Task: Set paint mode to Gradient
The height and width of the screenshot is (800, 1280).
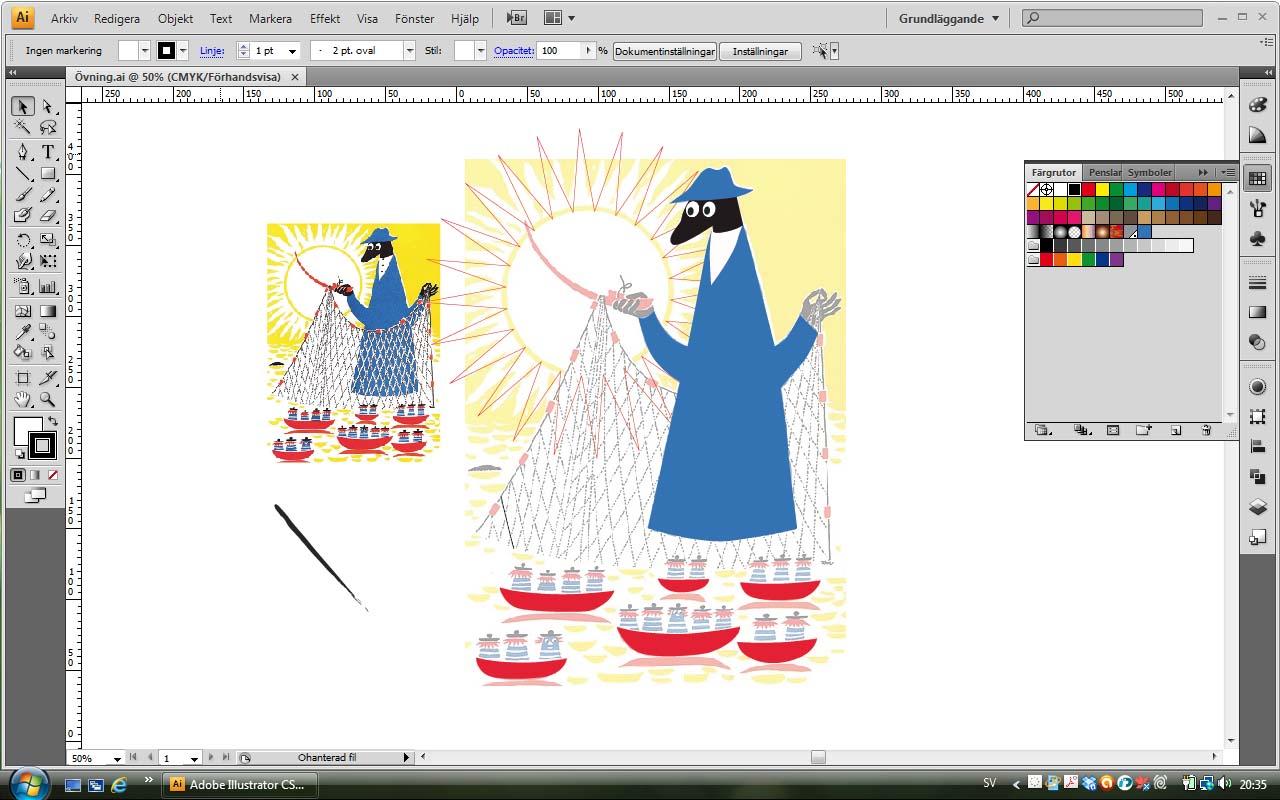Action: pyautogui.click(x=36, y=475)
